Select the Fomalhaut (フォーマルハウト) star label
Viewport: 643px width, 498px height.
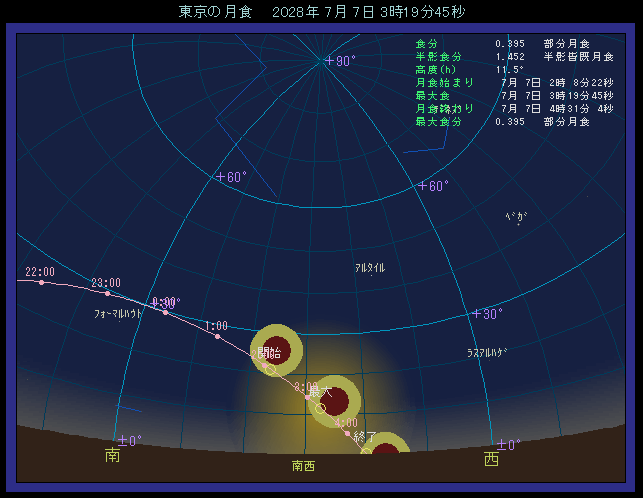(118, 313)
